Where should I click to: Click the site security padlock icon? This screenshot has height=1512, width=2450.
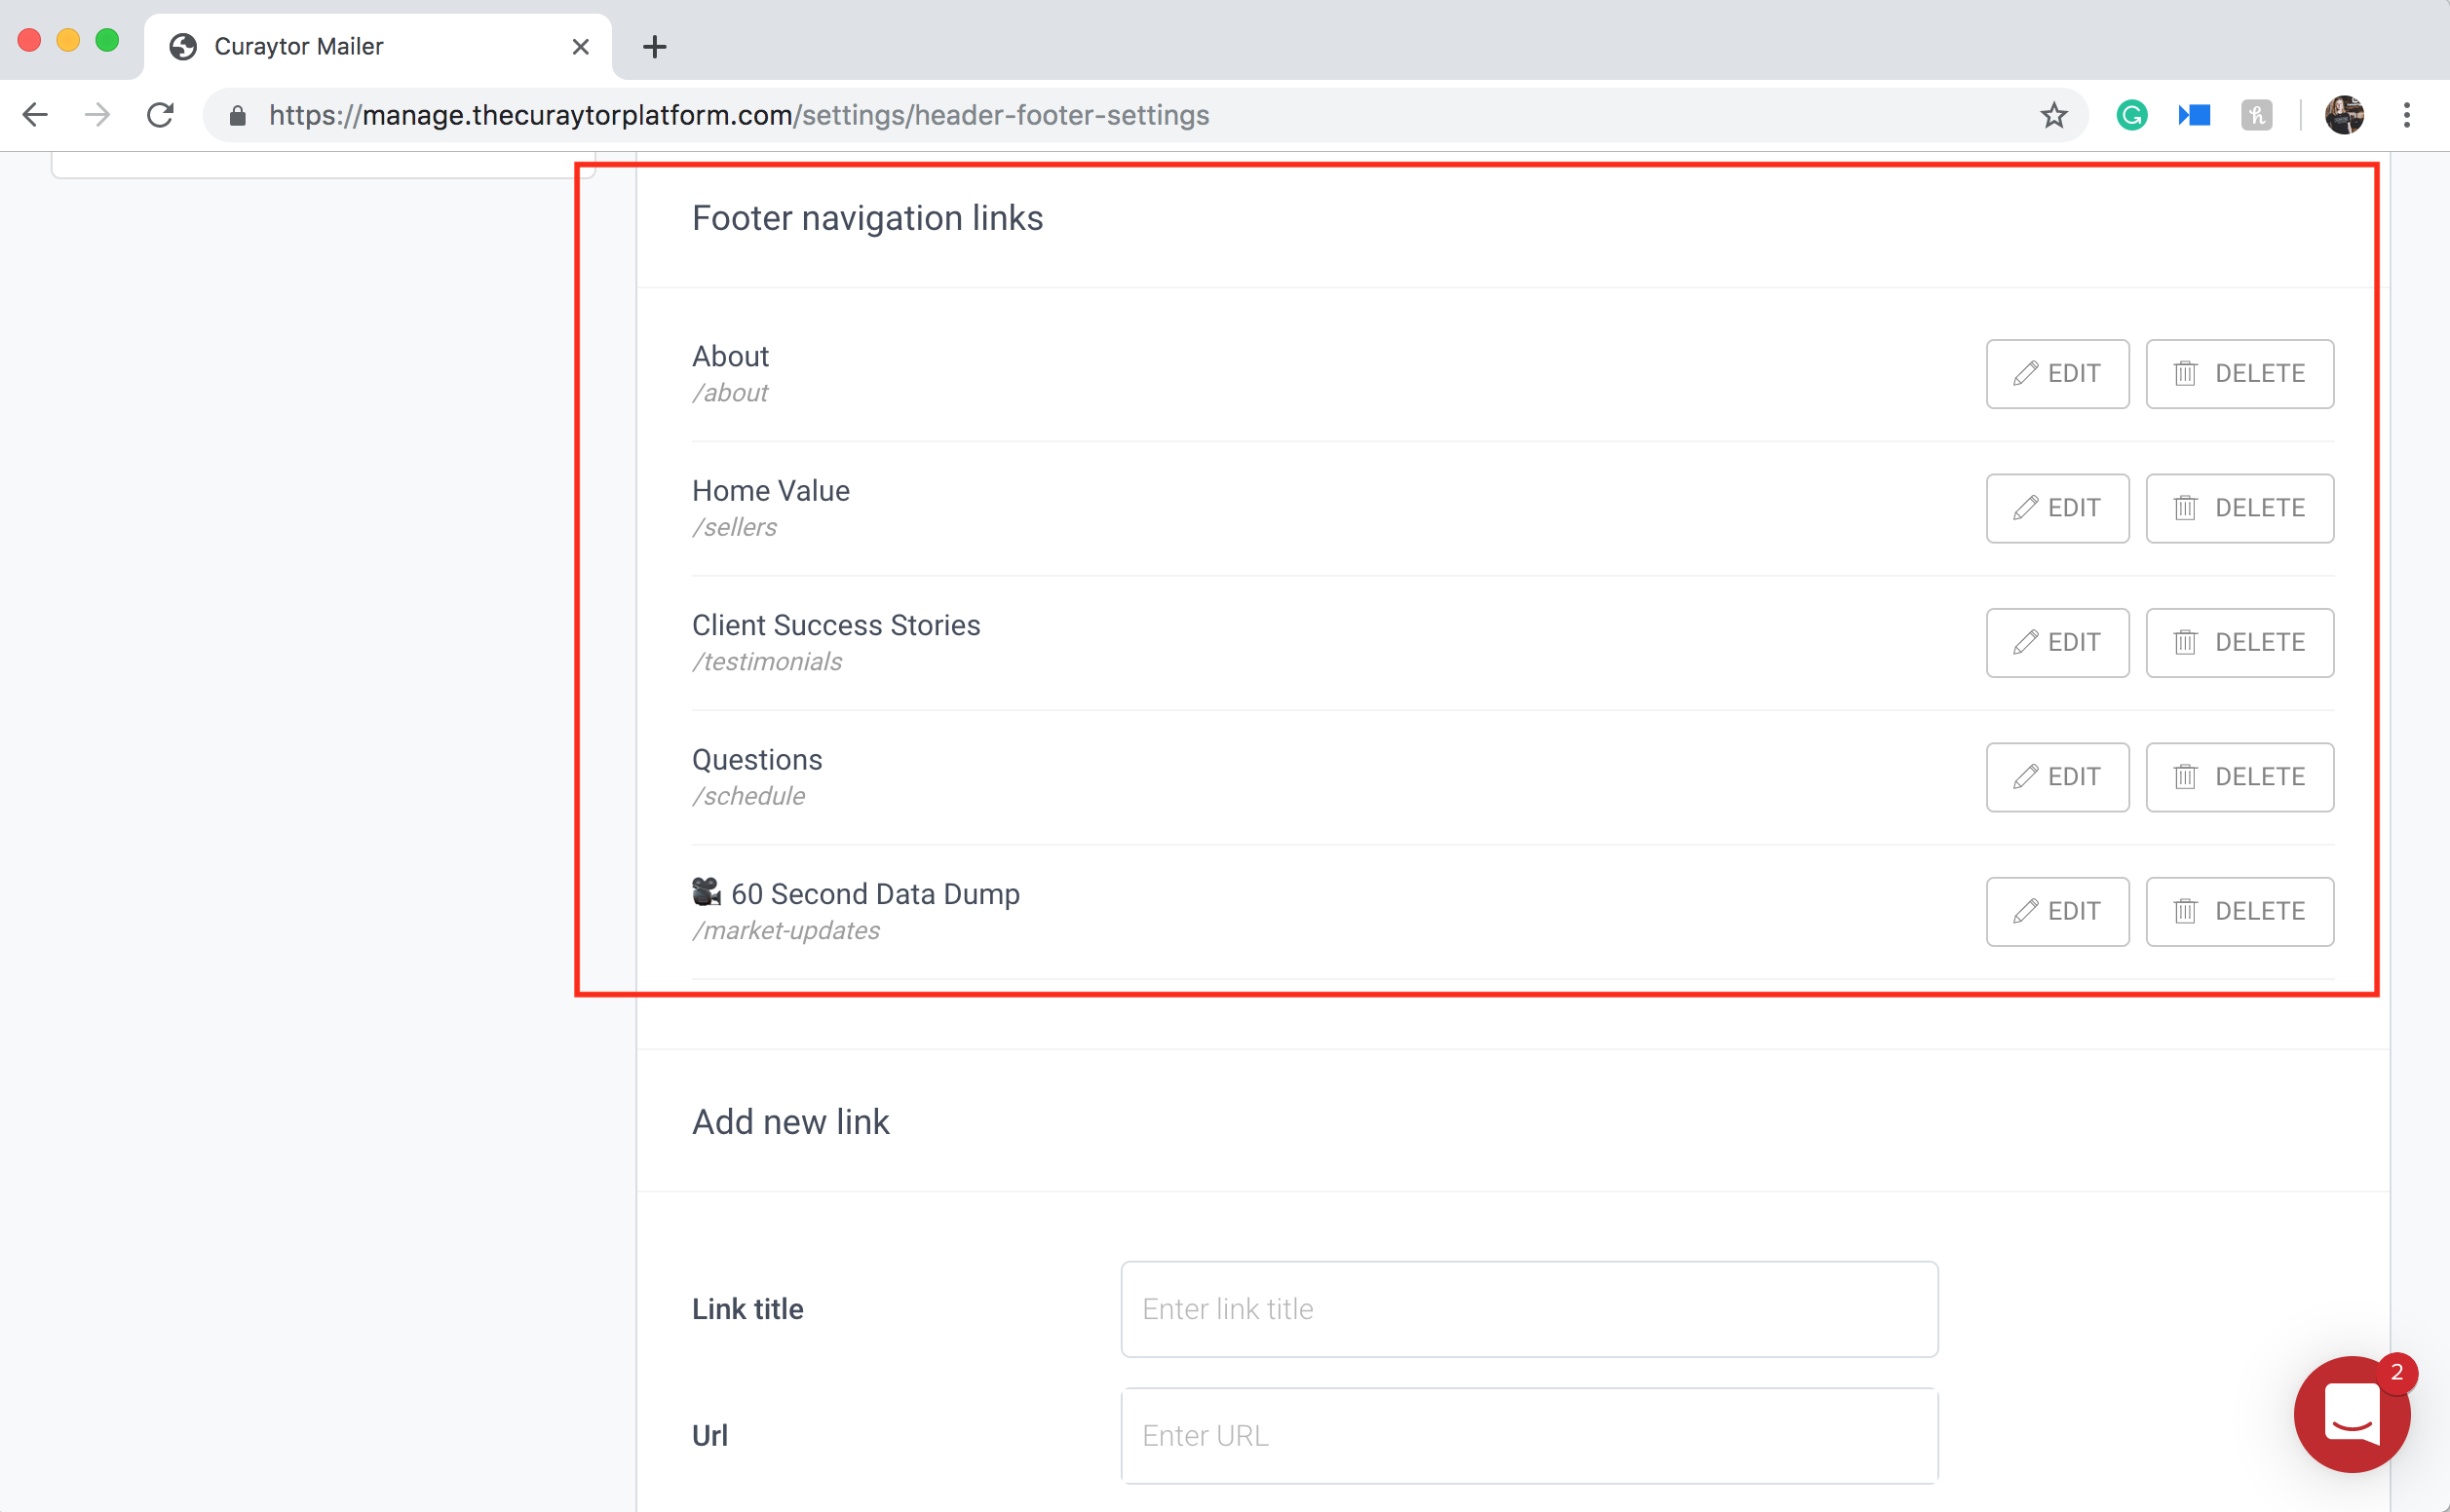pos(237,116)
